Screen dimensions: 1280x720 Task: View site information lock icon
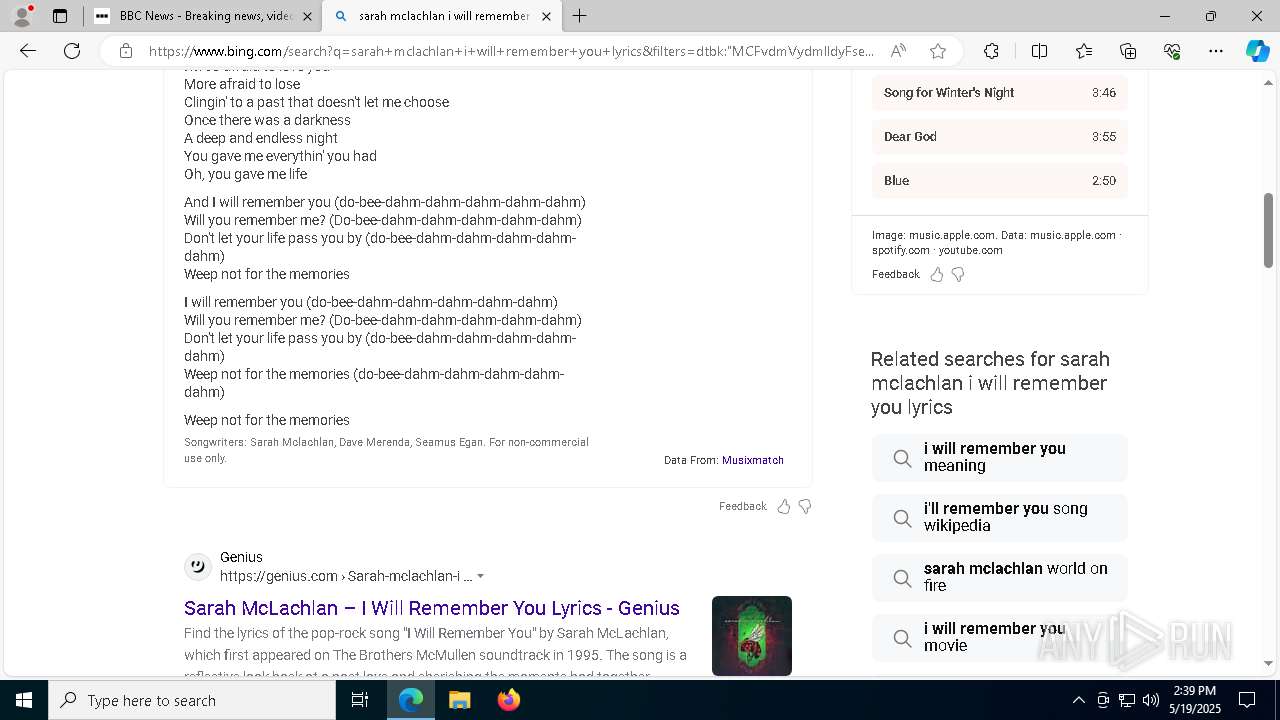(126, 51)
